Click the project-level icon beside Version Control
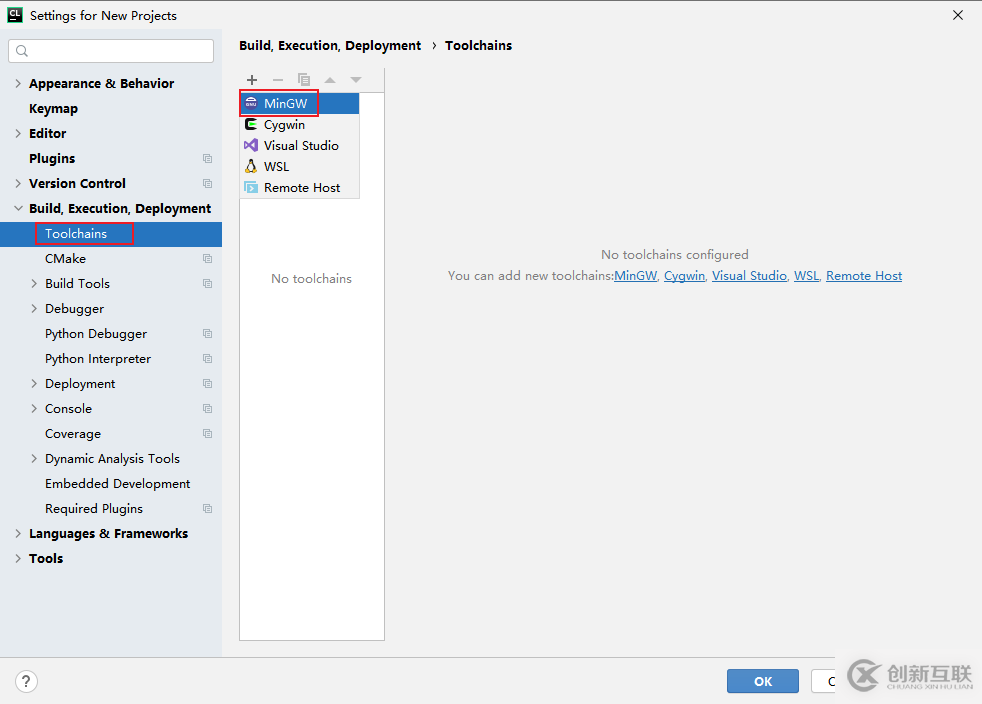982x704 pixels. pyautogui.click(x=207, y=184)
